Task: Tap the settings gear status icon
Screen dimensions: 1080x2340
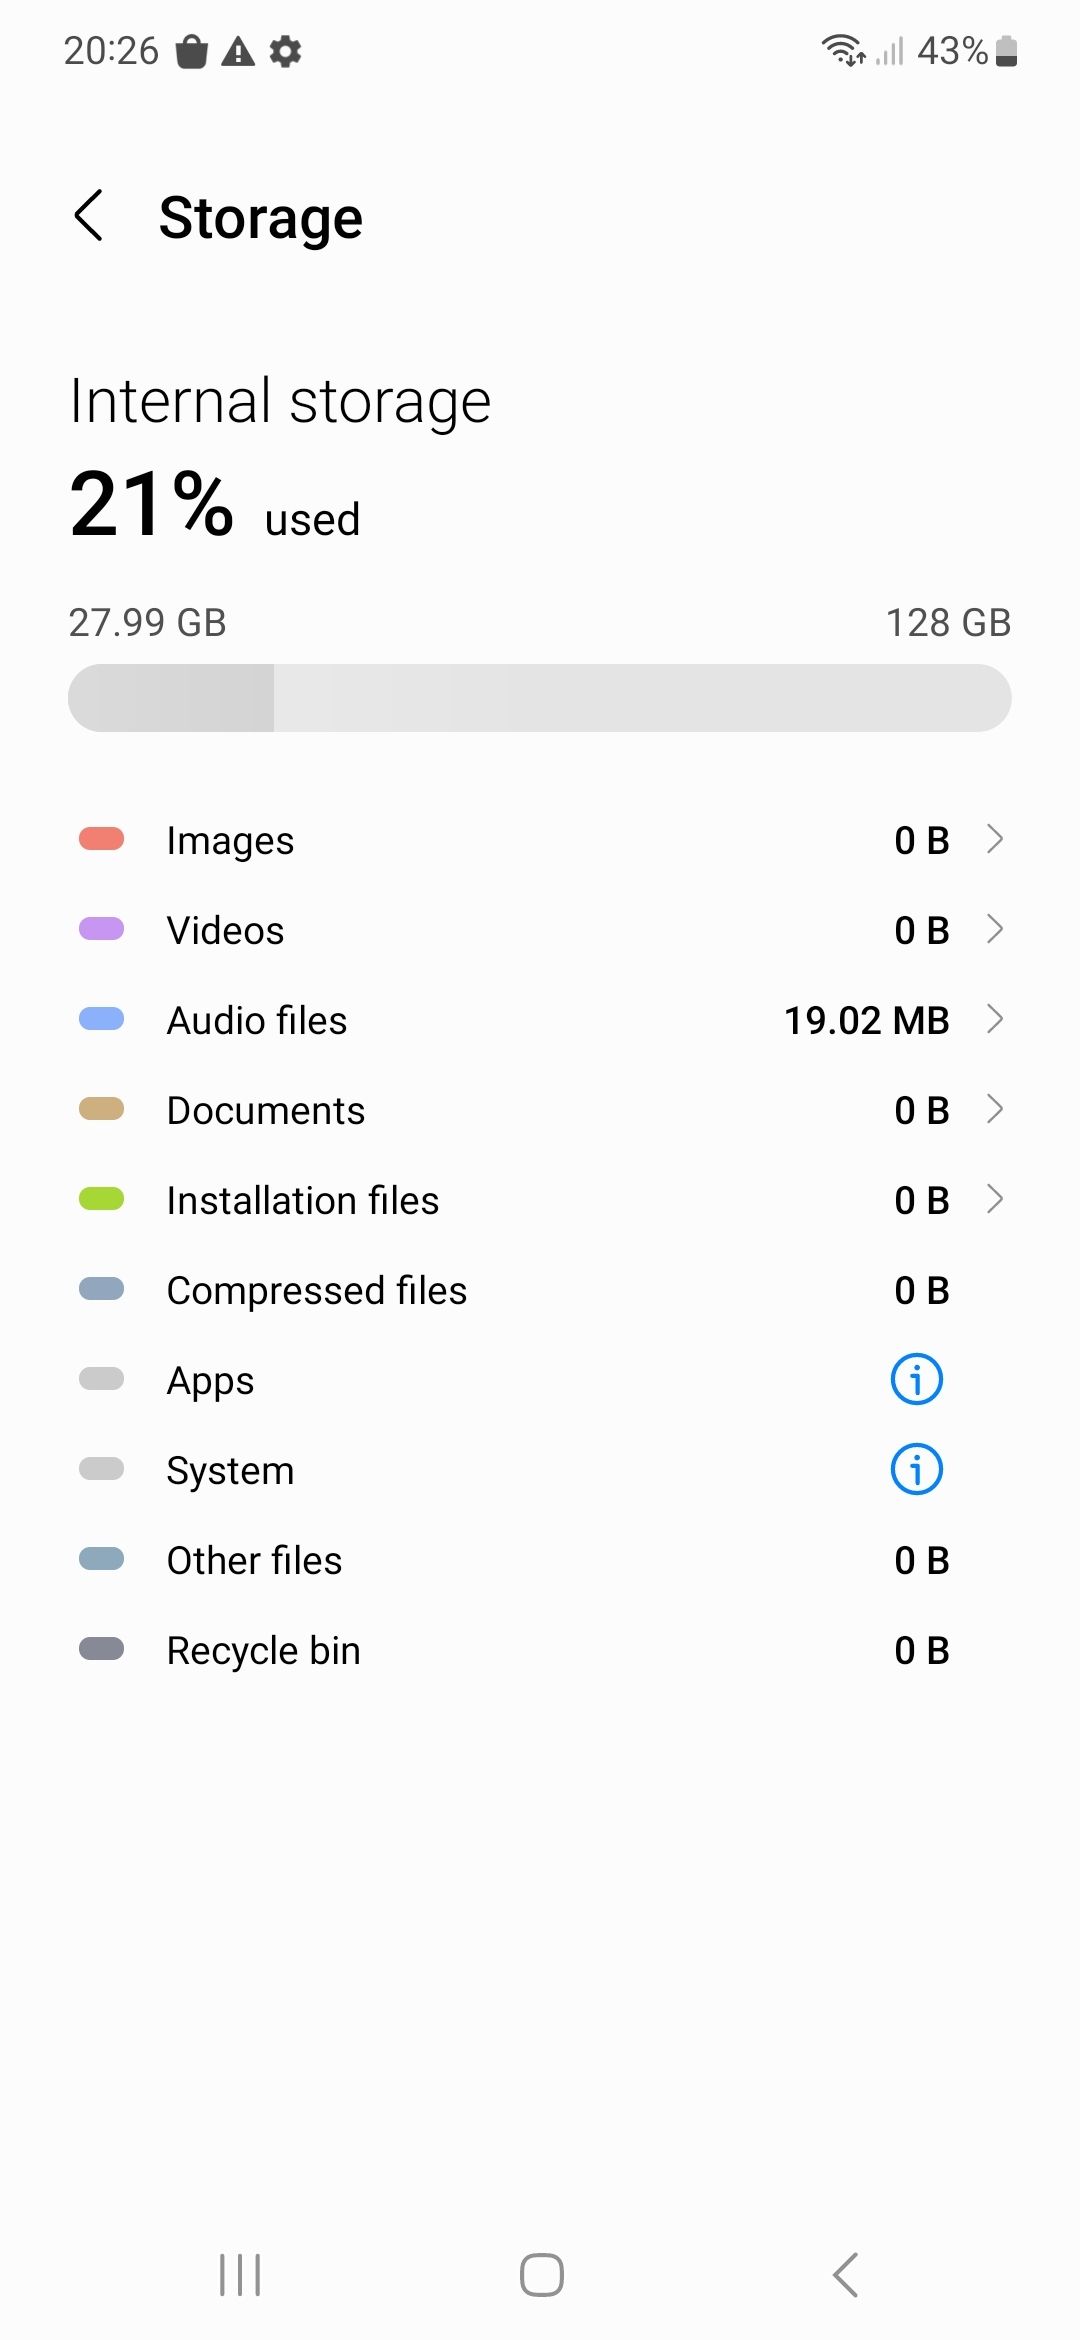Action: (x=286, y=51)
